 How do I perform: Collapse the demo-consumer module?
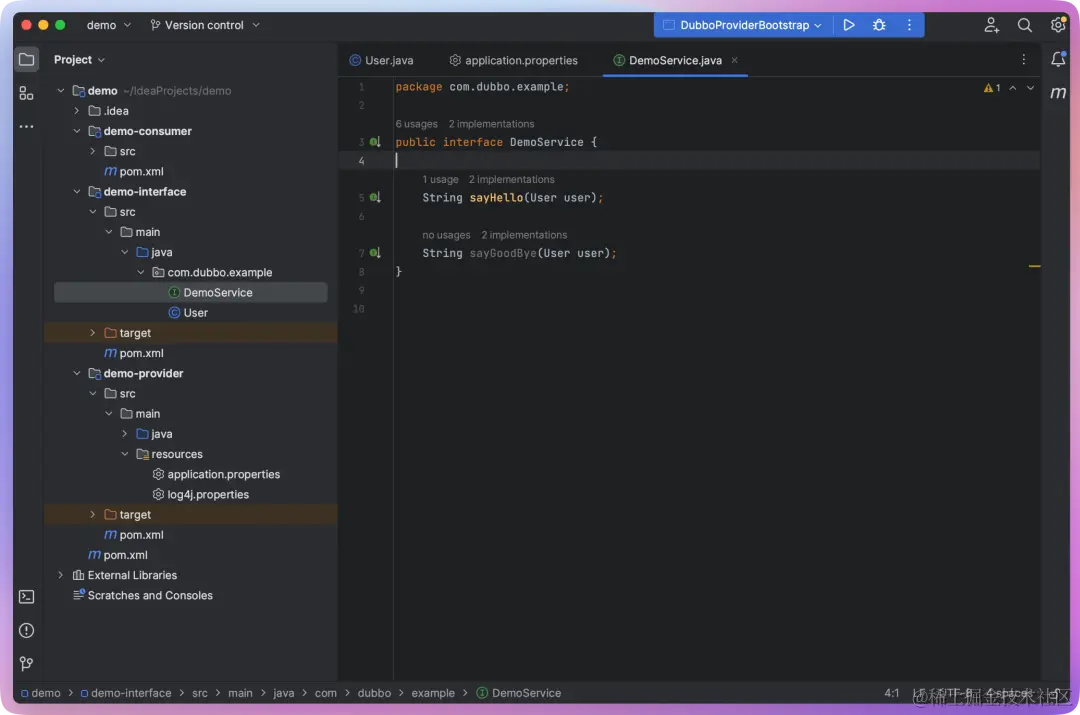point(76,131)
